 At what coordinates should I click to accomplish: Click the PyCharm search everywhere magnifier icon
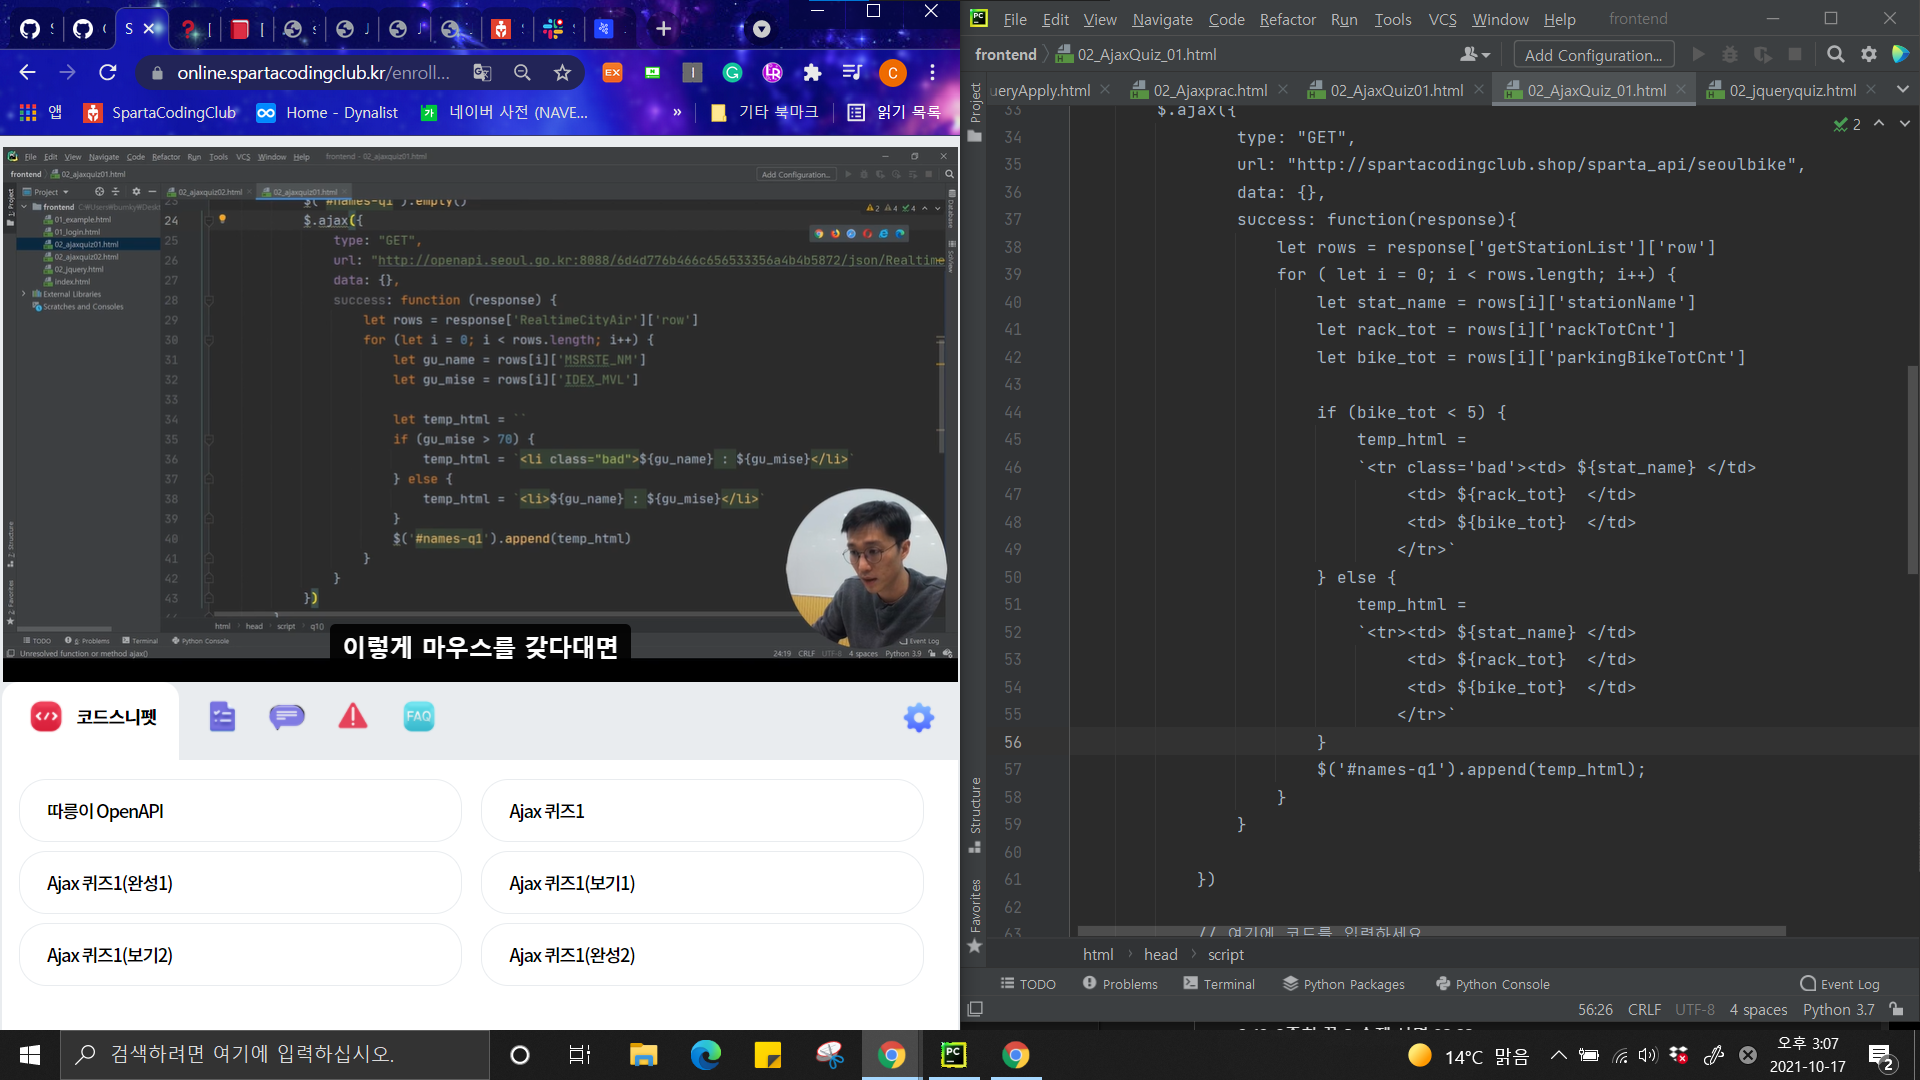coord(1835,55)
